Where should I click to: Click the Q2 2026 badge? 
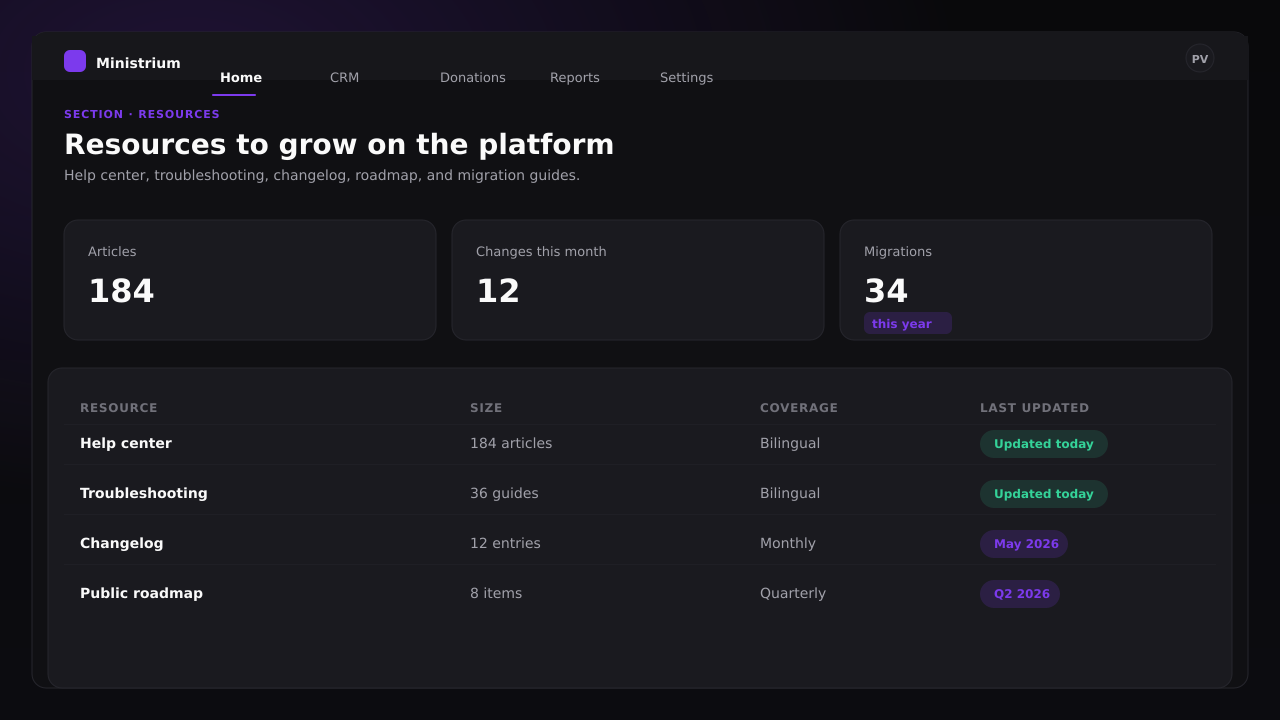[1021, 594]
